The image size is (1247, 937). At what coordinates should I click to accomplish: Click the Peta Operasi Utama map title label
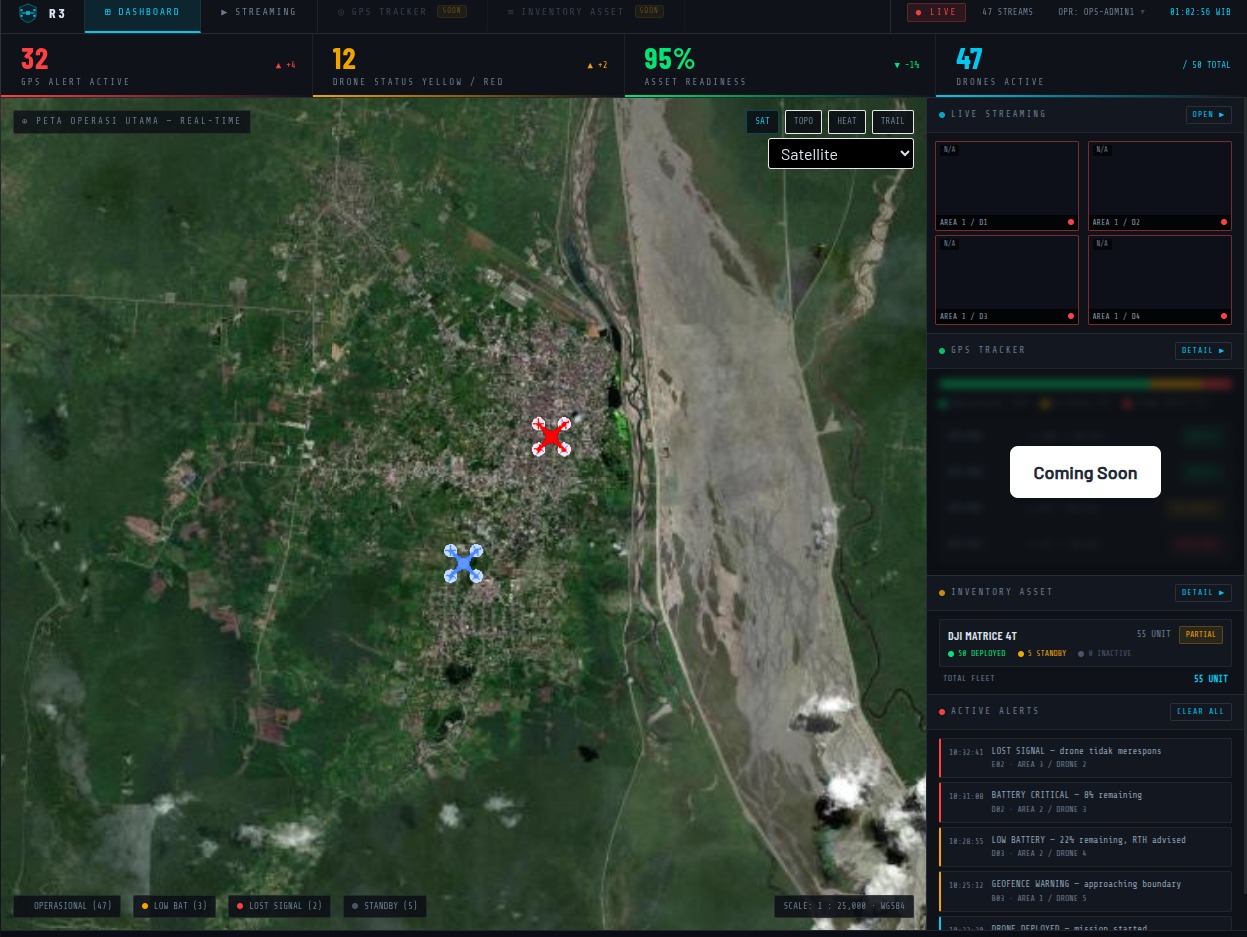(x=133, y=122)
